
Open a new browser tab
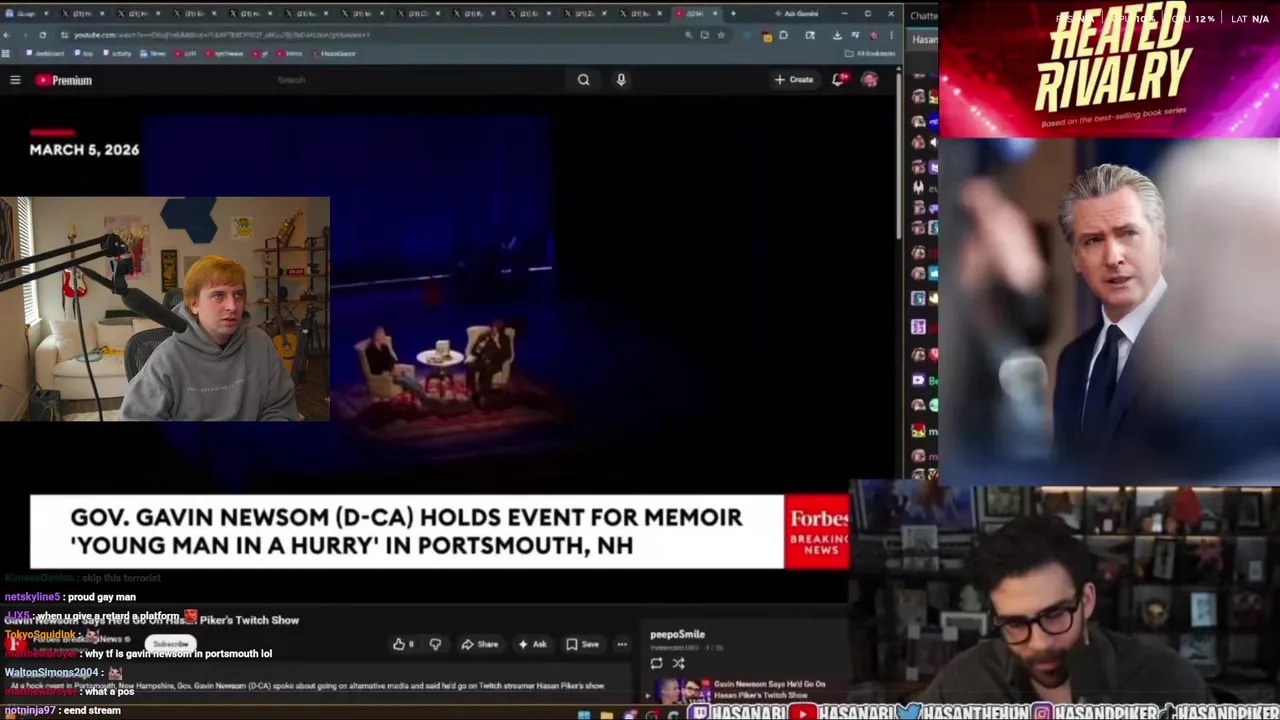pyautogui.click(x=733, y=14)
